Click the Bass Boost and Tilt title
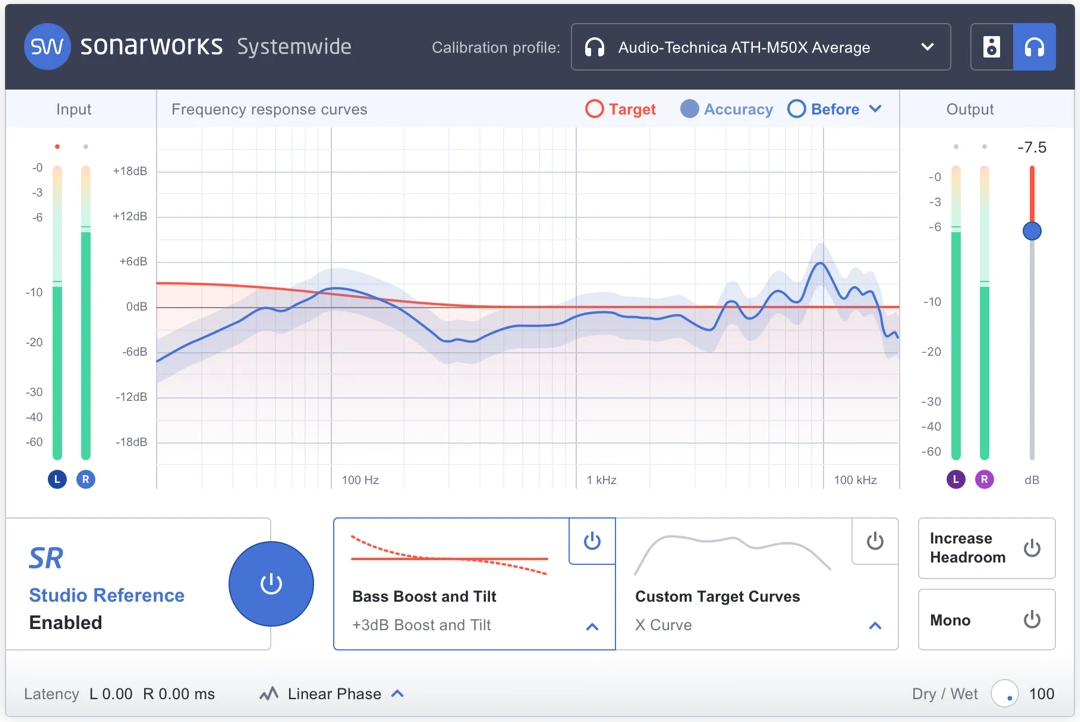This screenshot has width=1080, height=722. [424, 597]
